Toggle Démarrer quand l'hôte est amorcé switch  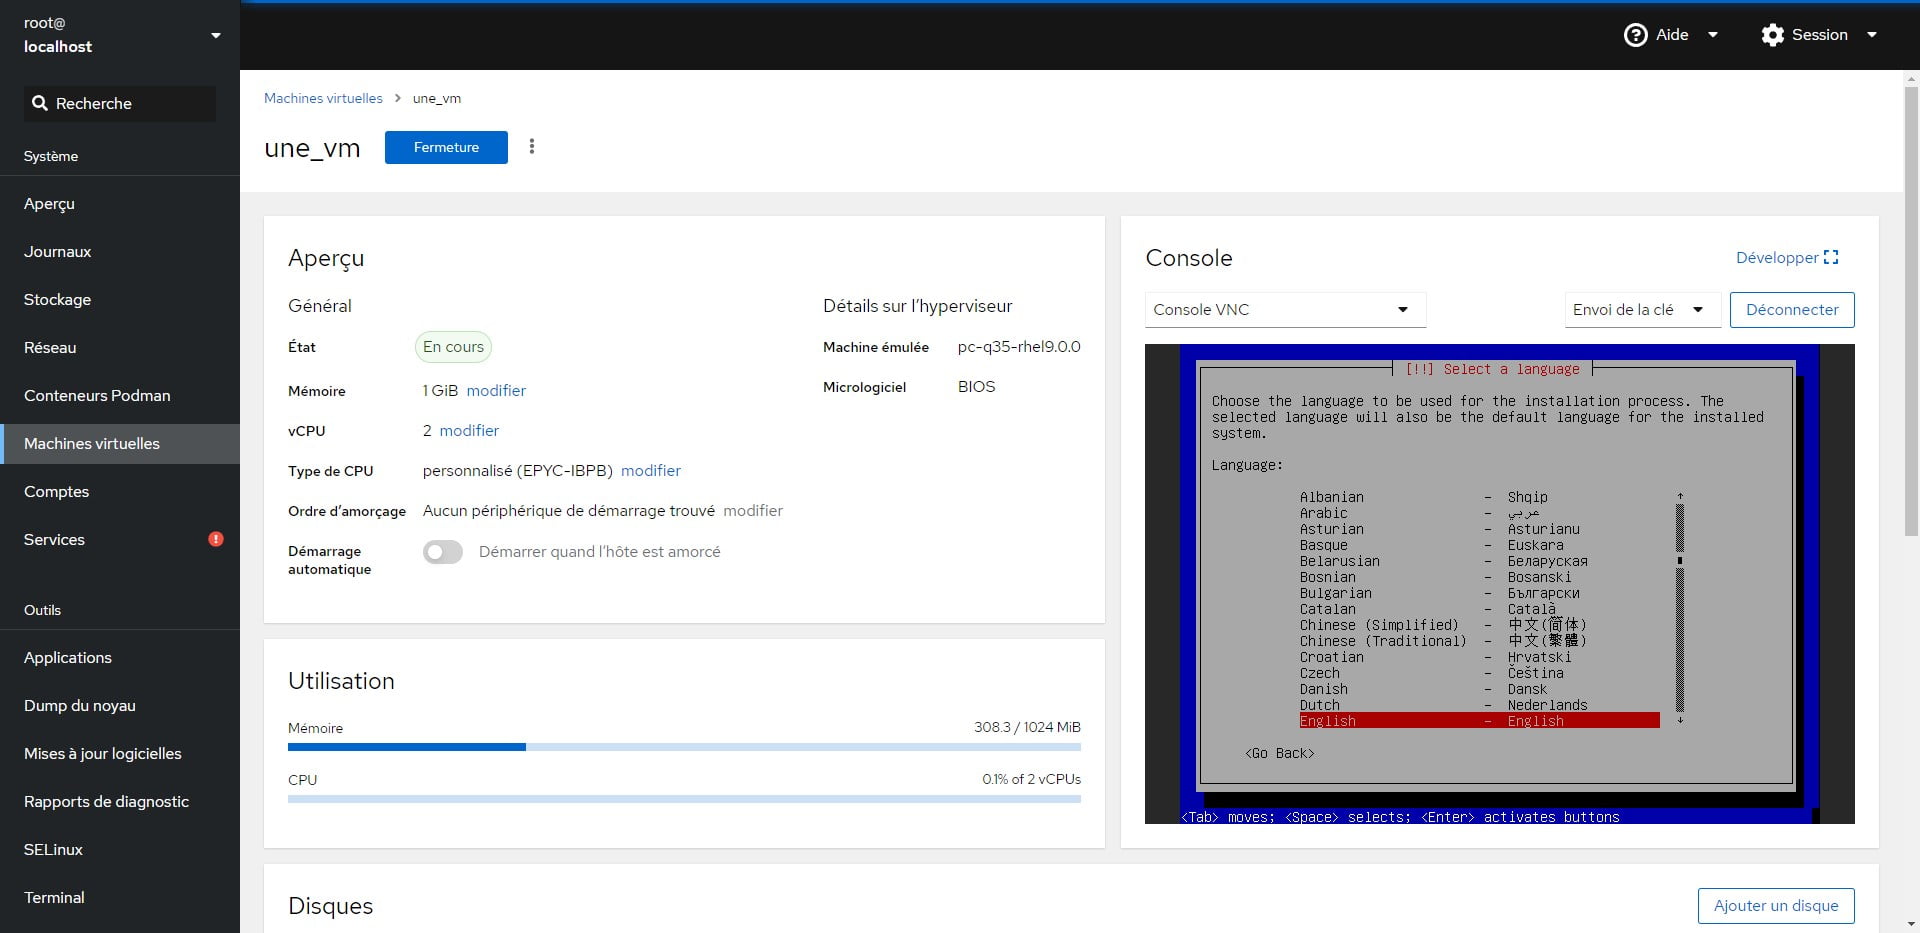coord(442,552)
